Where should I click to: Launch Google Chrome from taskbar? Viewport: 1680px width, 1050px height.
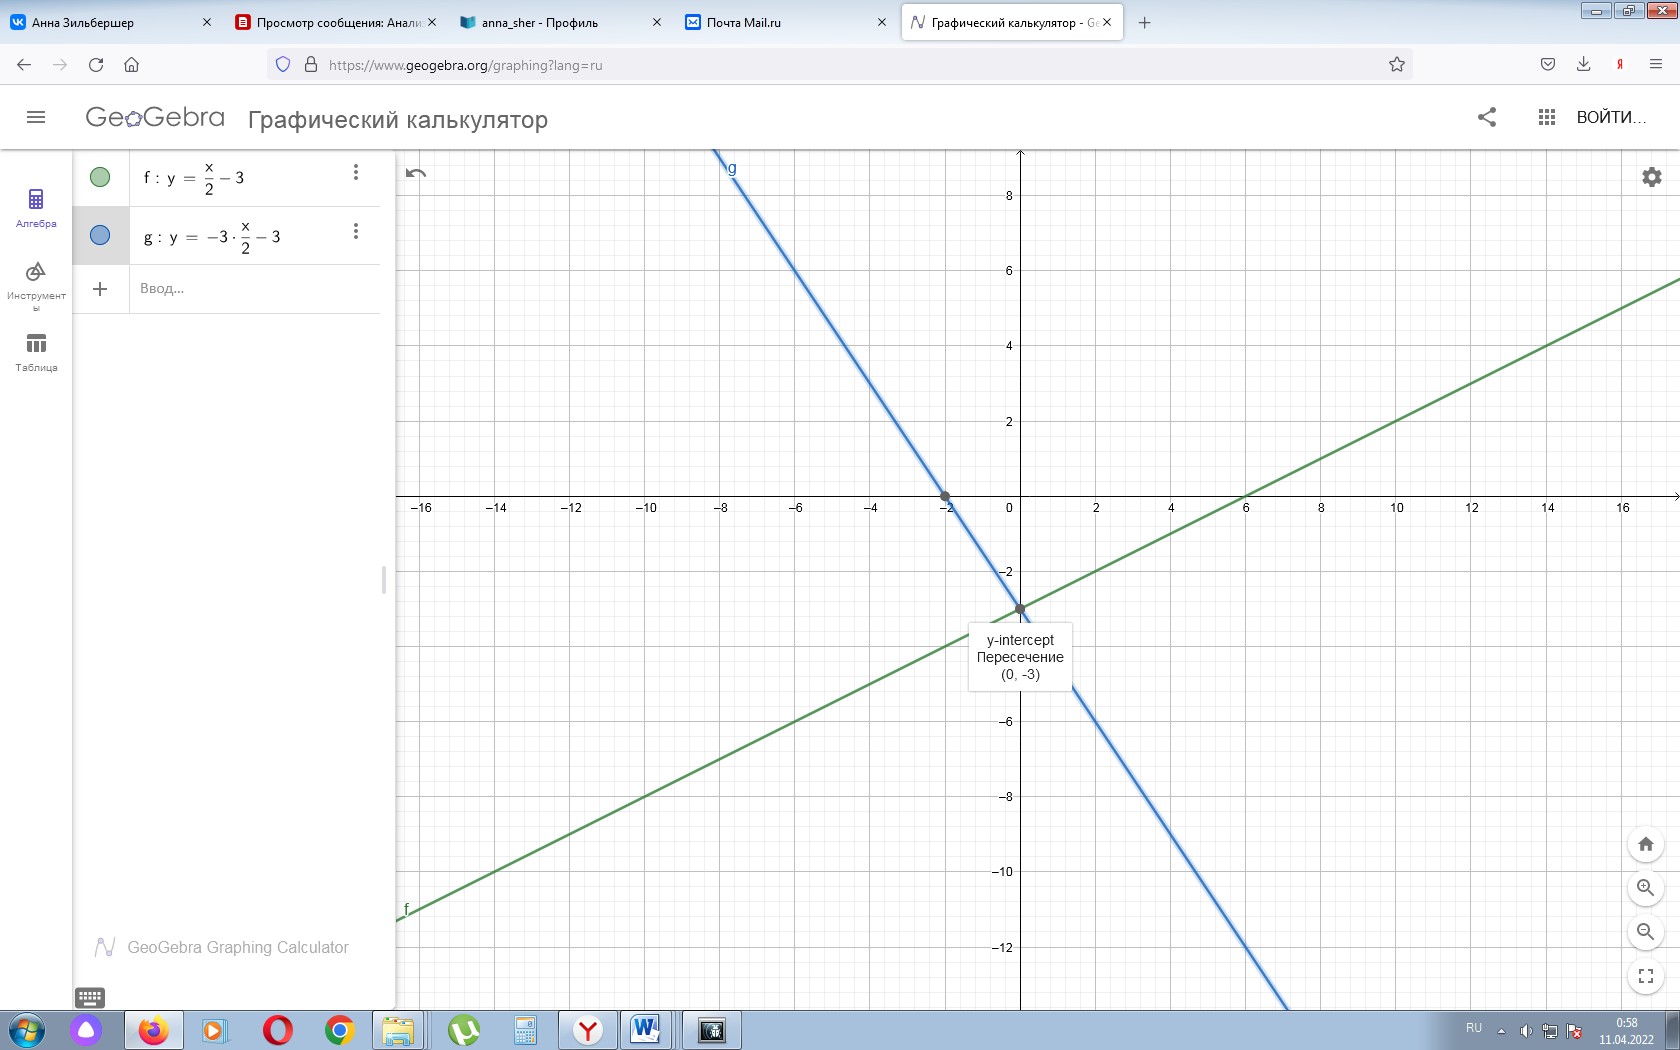point(340,1030)
